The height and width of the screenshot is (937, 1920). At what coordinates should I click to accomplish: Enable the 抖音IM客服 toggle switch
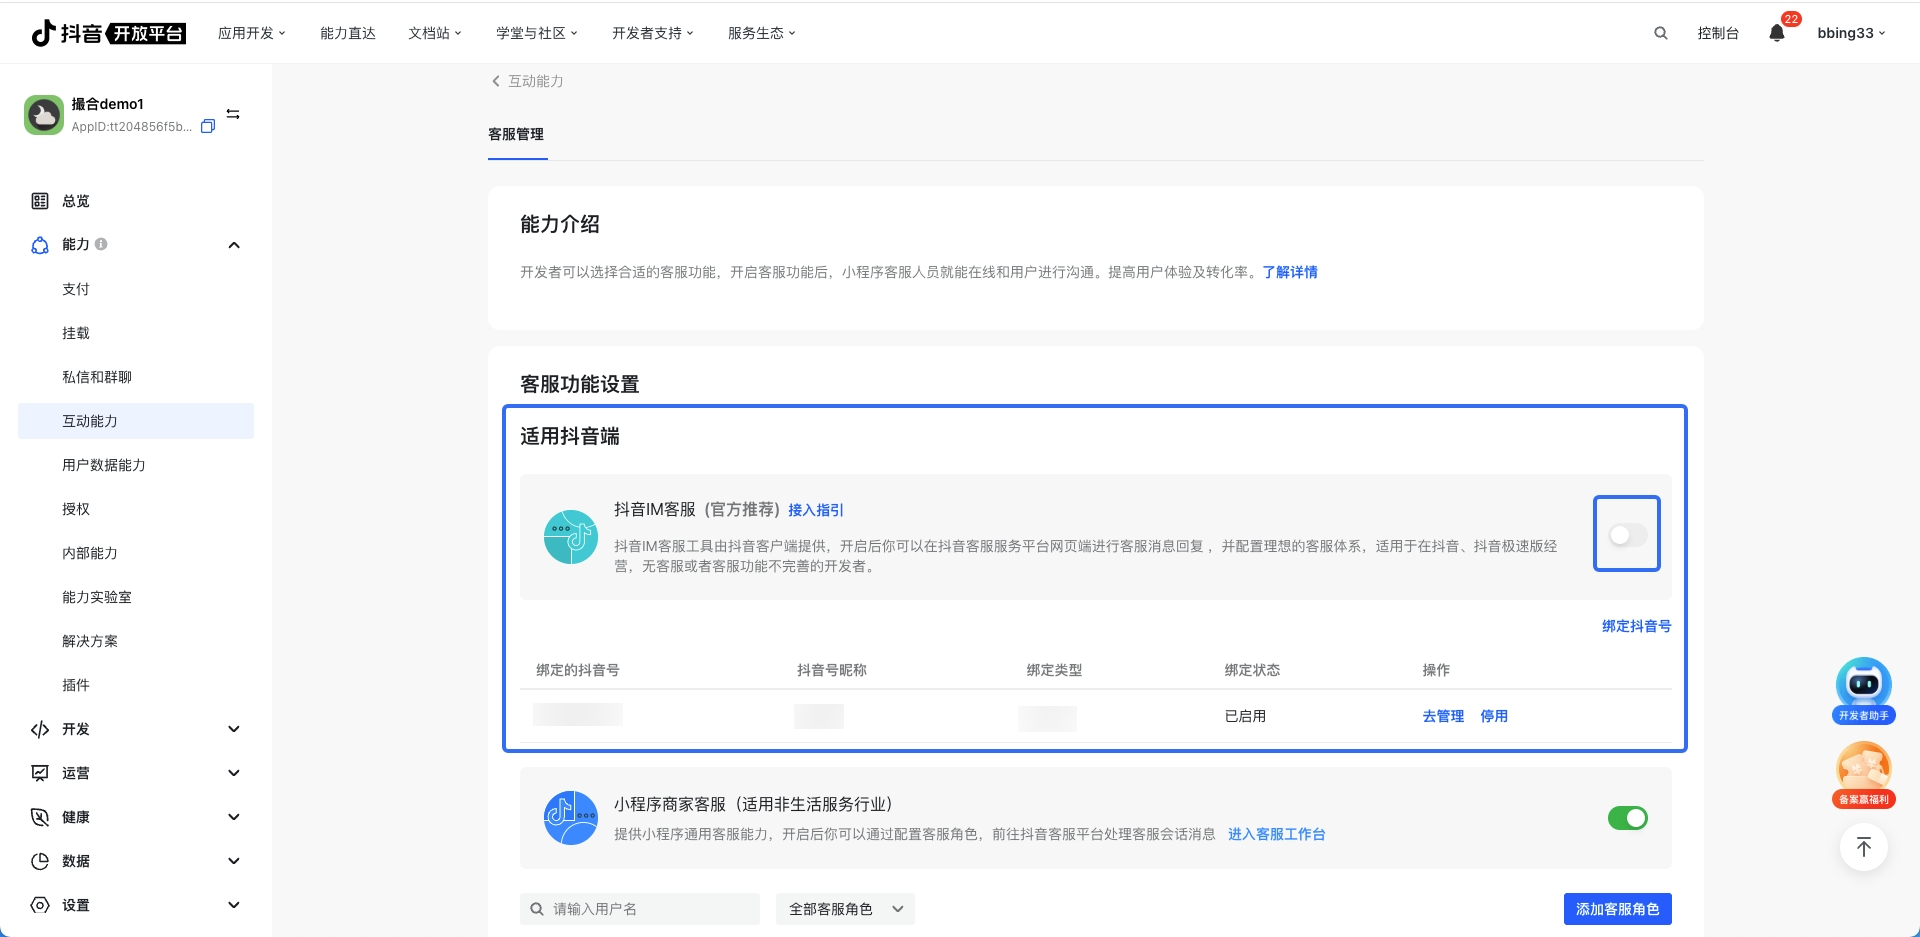pos(1627,535)
